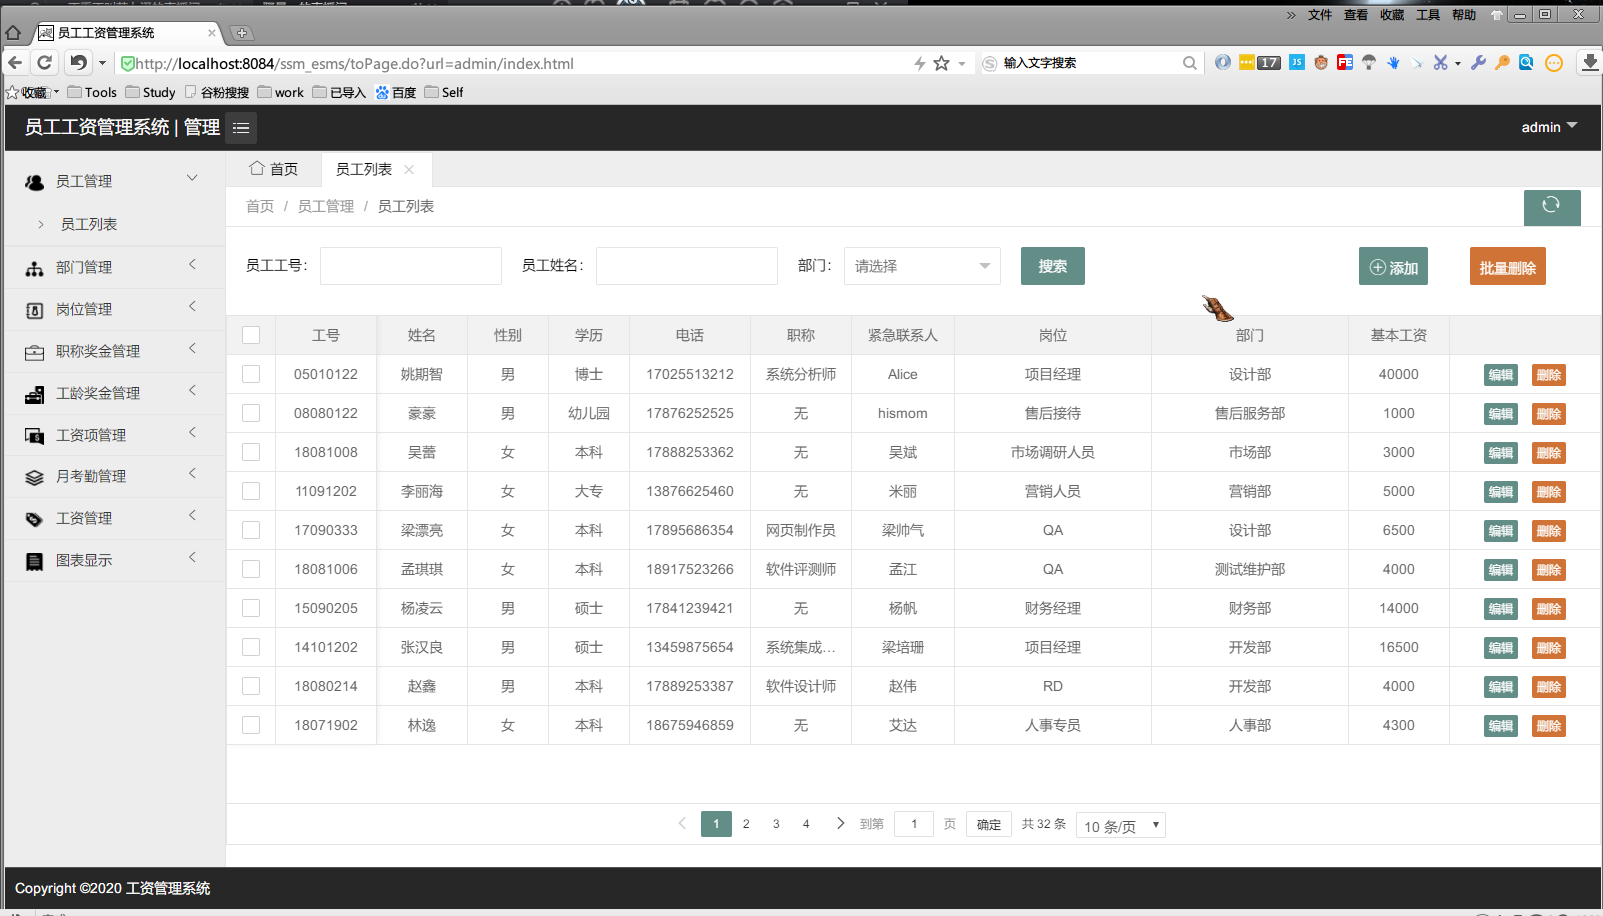This screenshot has width=1603, height=916.
Task: Expand the 岗位管理 sidebar section
Action: click(x=192, y=306)
